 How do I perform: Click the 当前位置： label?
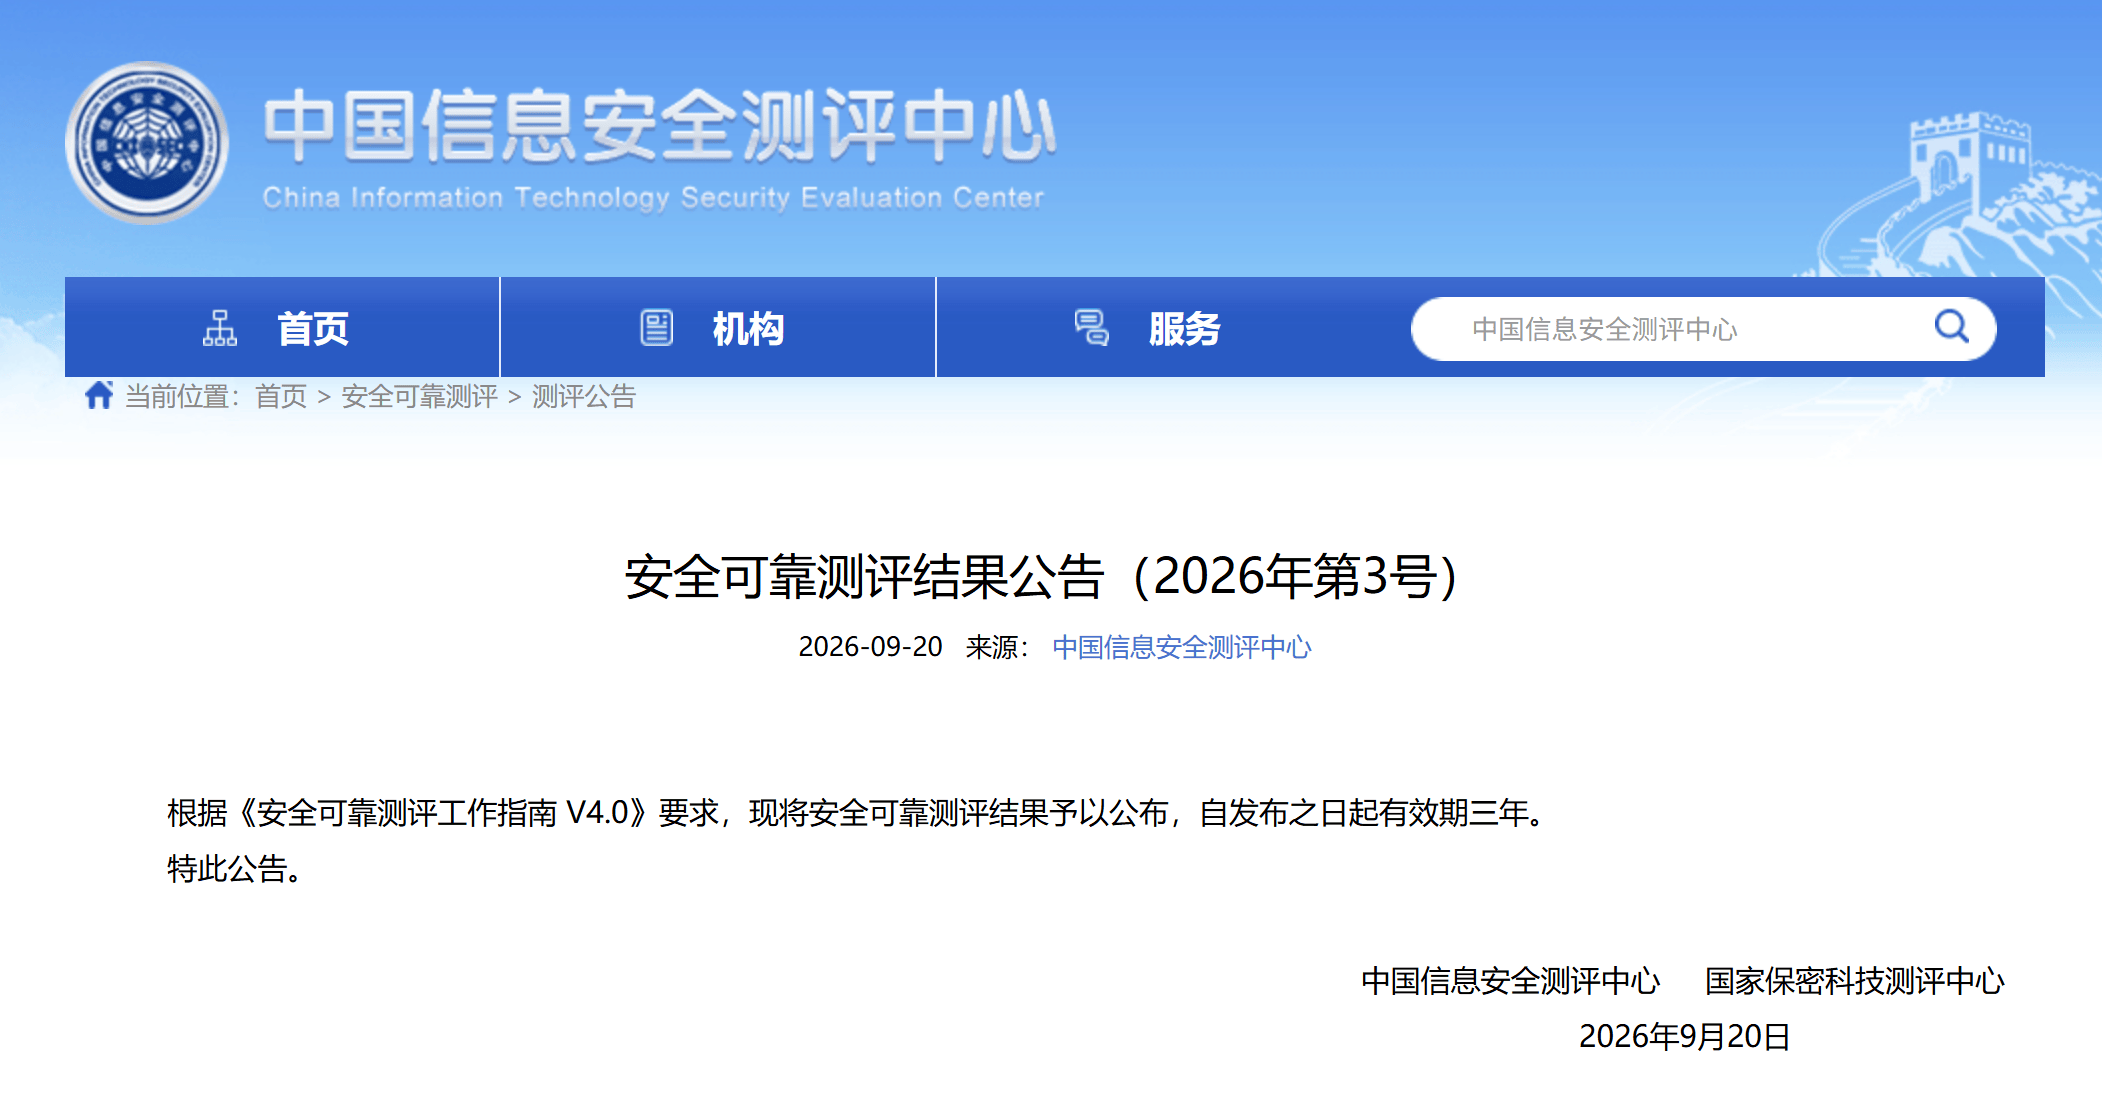pyautogui.click(x=184, y=397)
